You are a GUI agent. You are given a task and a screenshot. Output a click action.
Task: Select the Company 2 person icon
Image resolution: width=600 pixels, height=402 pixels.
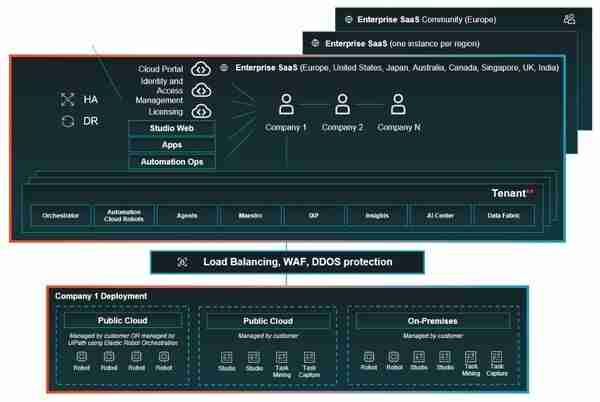point(342,104)
